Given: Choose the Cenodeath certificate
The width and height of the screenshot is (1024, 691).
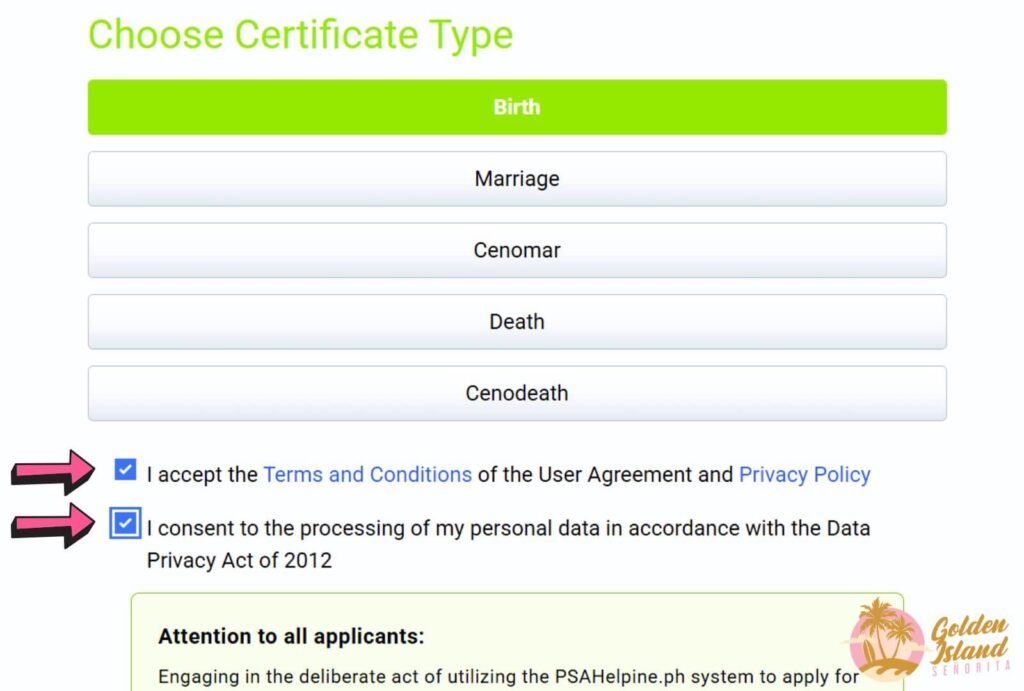Looking at the screenshot, I should pyautogui.click(x=516, y=392).
